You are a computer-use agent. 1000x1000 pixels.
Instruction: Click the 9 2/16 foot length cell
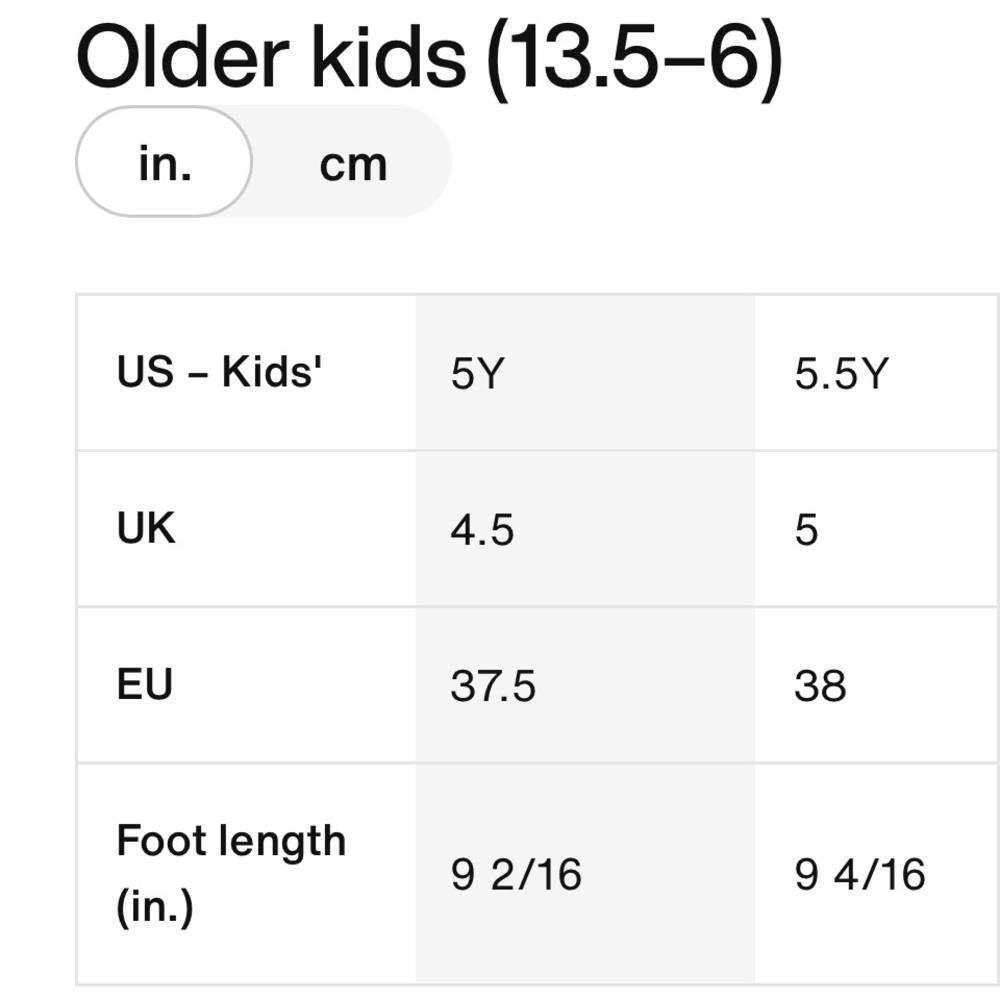585,874
